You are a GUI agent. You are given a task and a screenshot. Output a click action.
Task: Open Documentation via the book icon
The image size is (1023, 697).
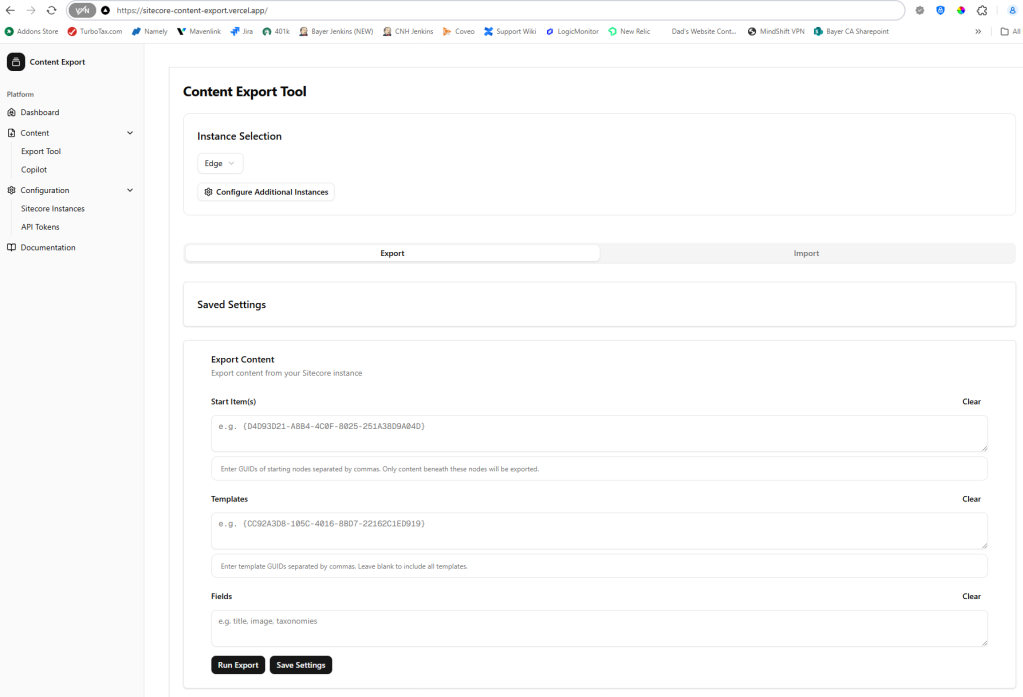[x=11, y=247]
